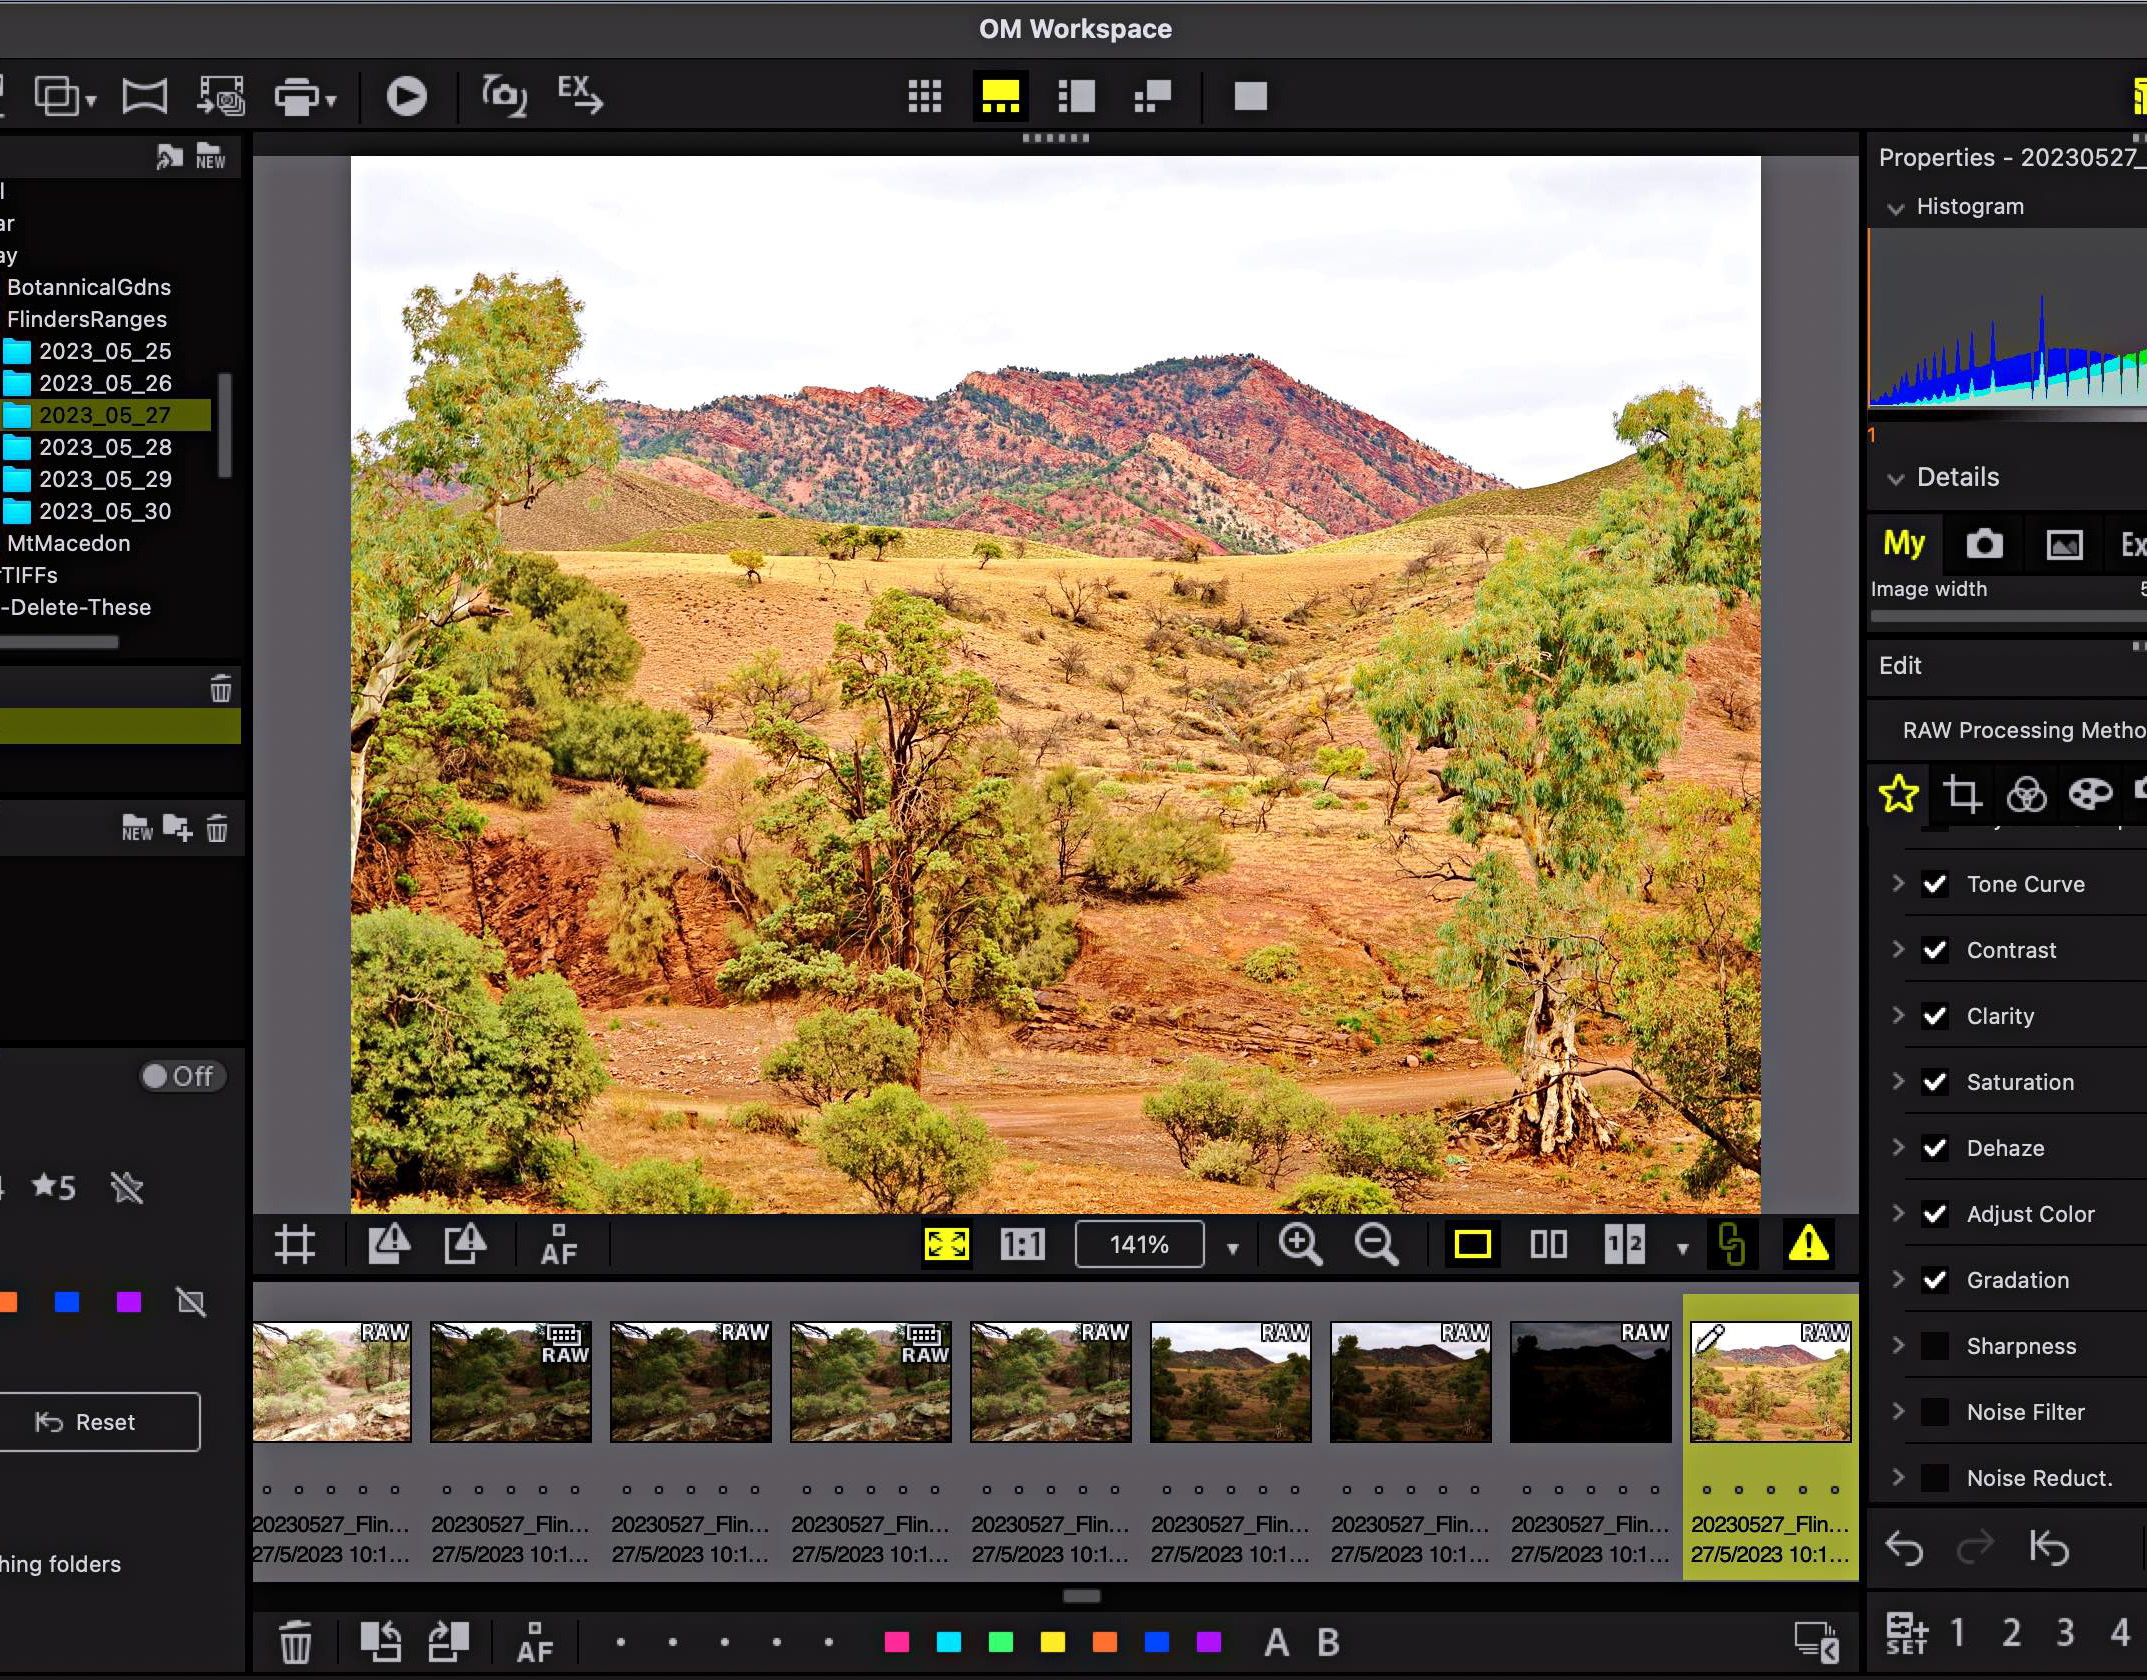Open the palette edit tab
This screenshot has height=1680, width=2147.
(2090, 794)
